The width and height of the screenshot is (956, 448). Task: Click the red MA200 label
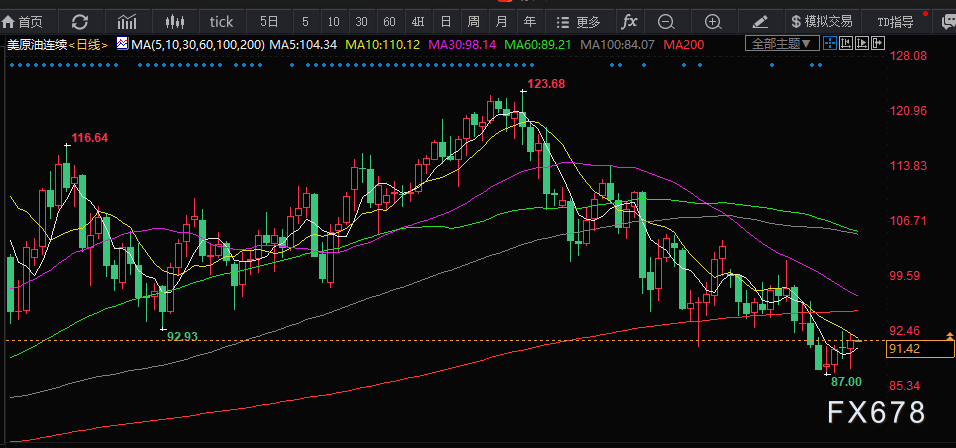[683, 44]
